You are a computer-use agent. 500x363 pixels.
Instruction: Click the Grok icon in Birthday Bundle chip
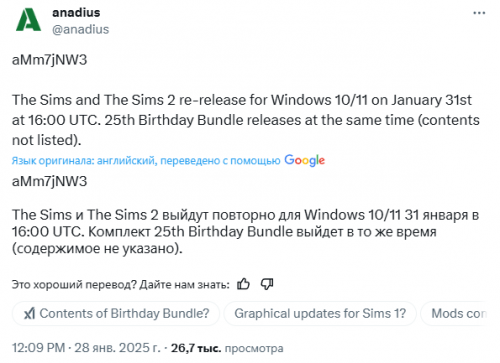[29, 314]
